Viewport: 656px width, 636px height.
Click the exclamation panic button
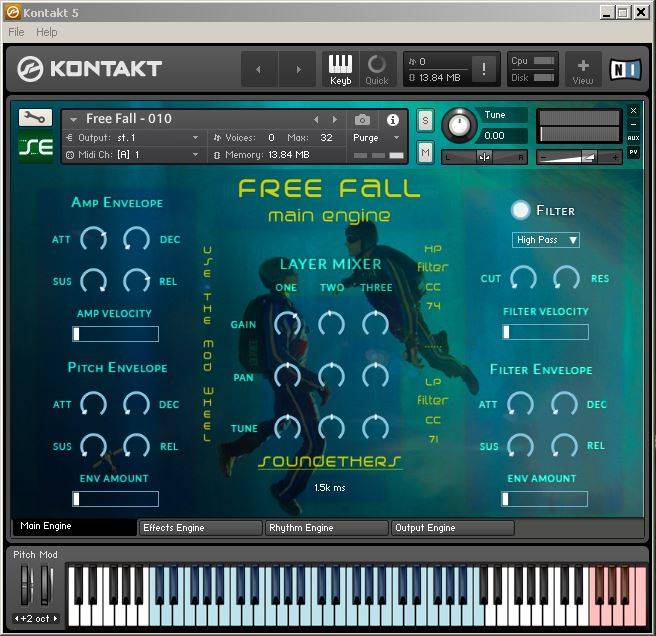(x=485, y=69)
